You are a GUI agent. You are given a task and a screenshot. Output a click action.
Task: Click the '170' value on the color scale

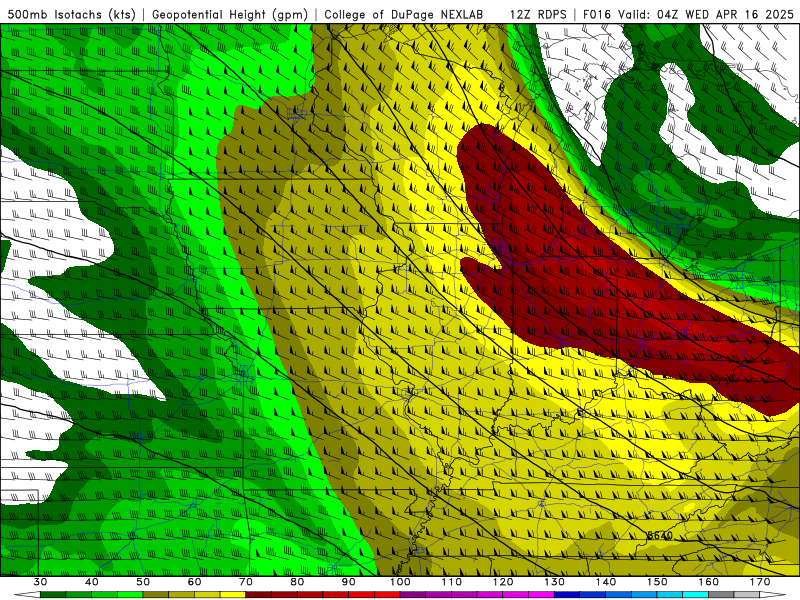(760, 582)
